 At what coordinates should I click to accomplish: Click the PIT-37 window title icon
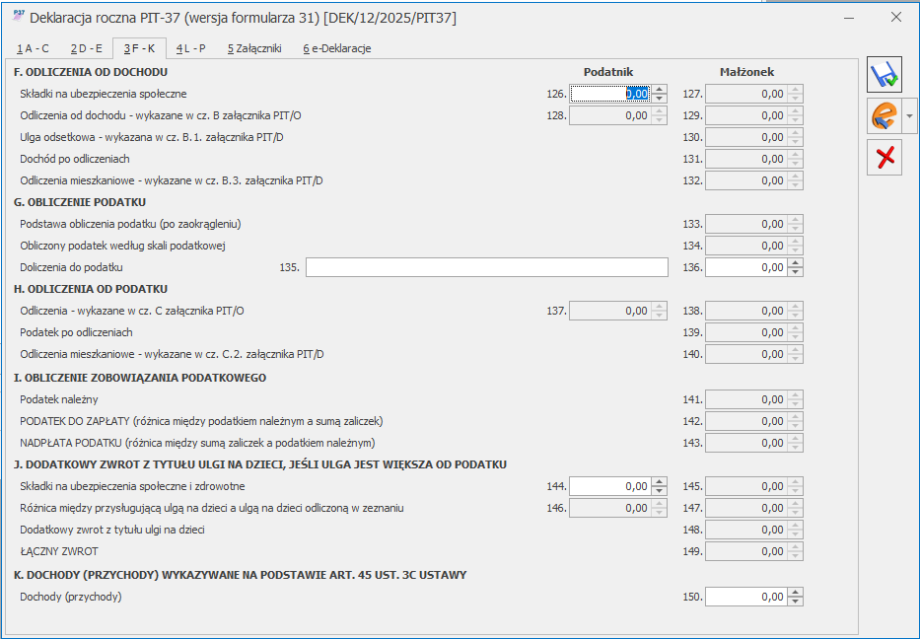18,16
